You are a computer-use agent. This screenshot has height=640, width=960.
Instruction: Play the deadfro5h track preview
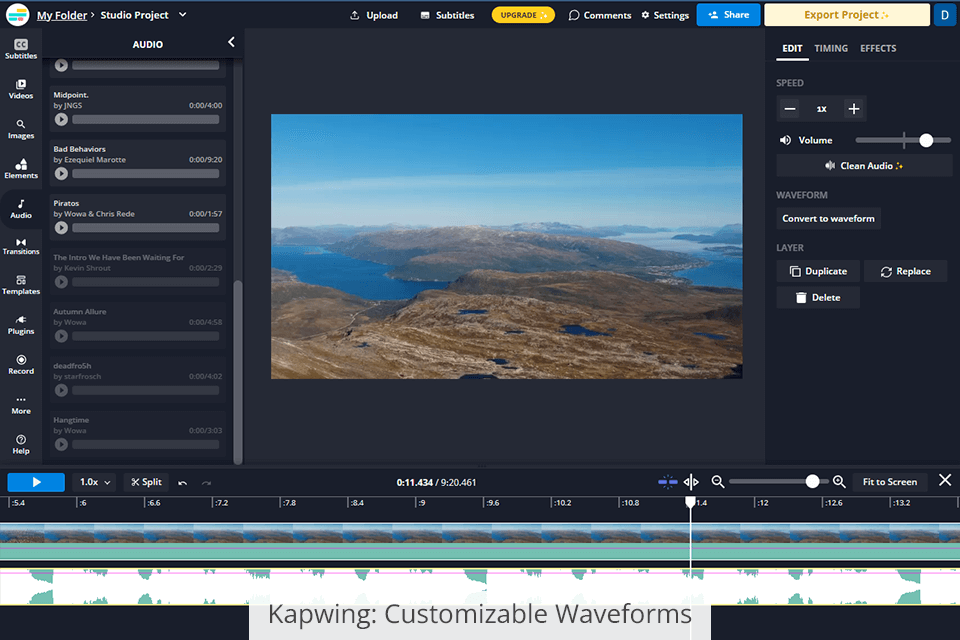click(x=61, y=390)
